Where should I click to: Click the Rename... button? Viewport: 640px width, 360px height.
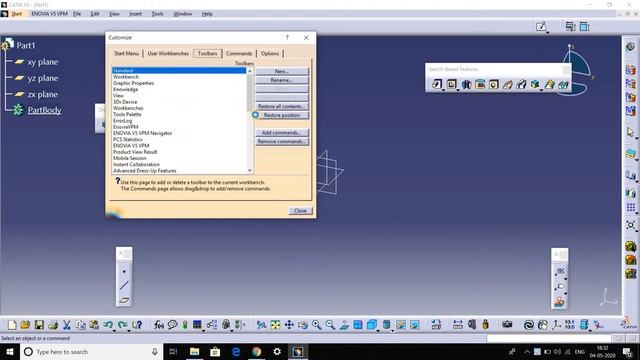coord(282,80)
